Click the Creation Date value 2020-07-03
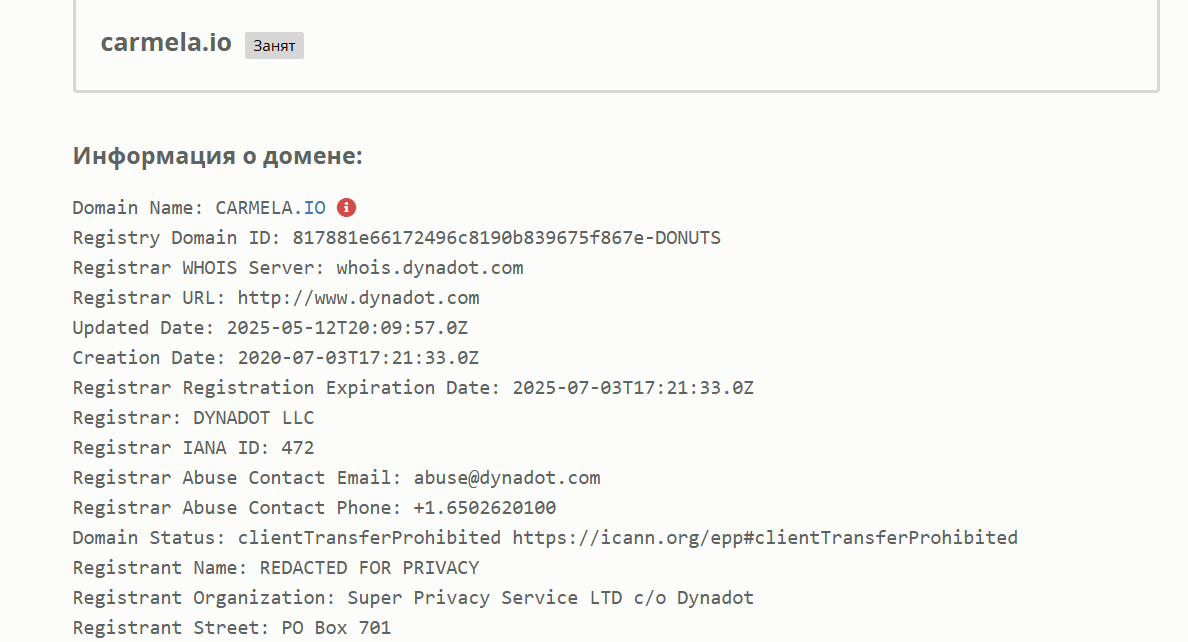Viewport: 1188px width, 642px height. pos(358,358)
